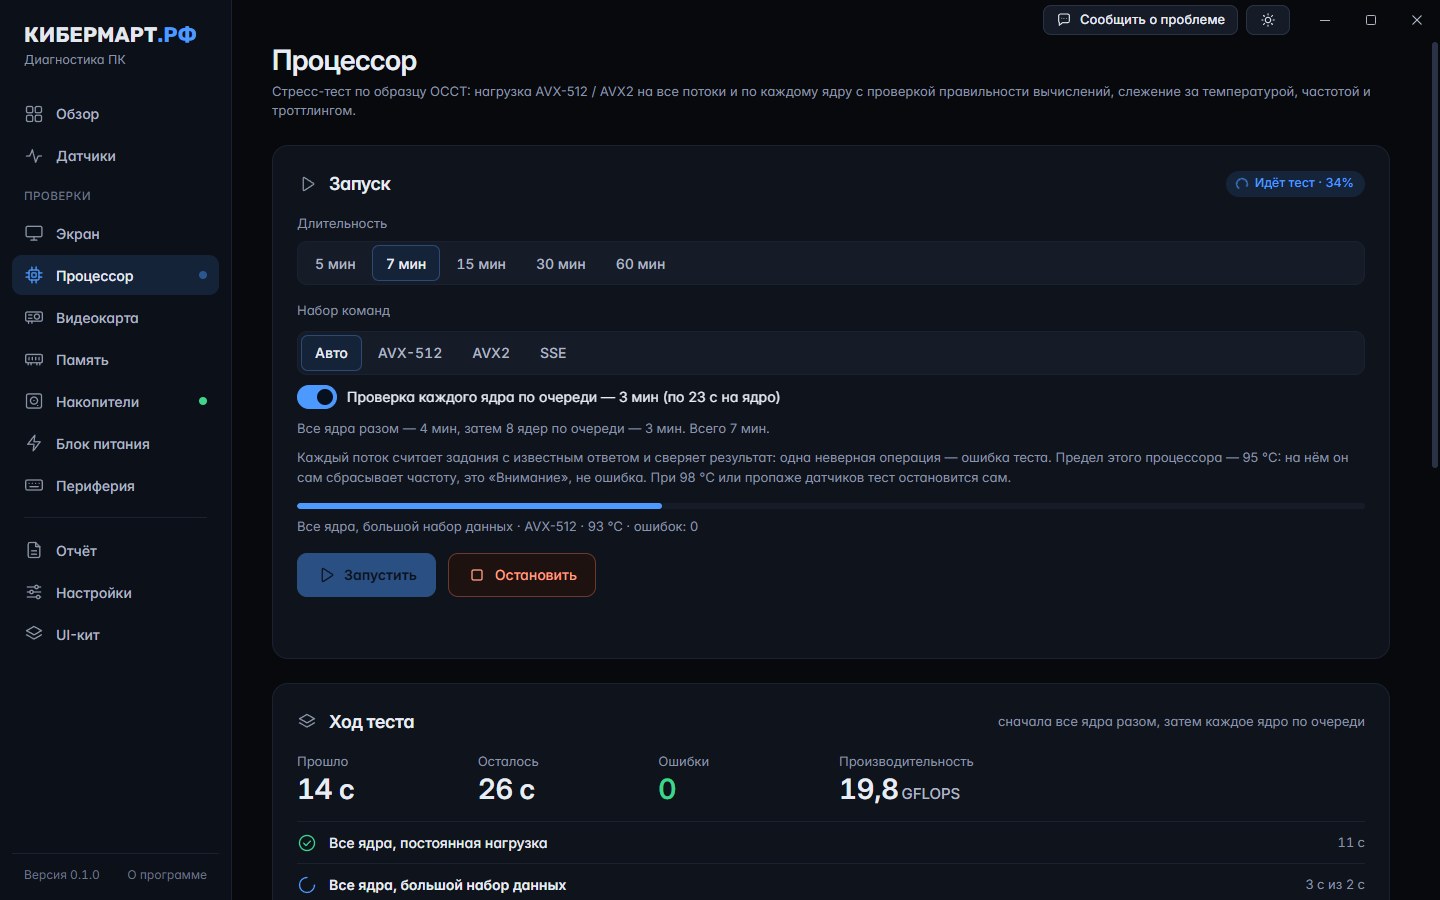Click the Запустить button
The width and height of the screenshot is (1440, 900).
366,575
